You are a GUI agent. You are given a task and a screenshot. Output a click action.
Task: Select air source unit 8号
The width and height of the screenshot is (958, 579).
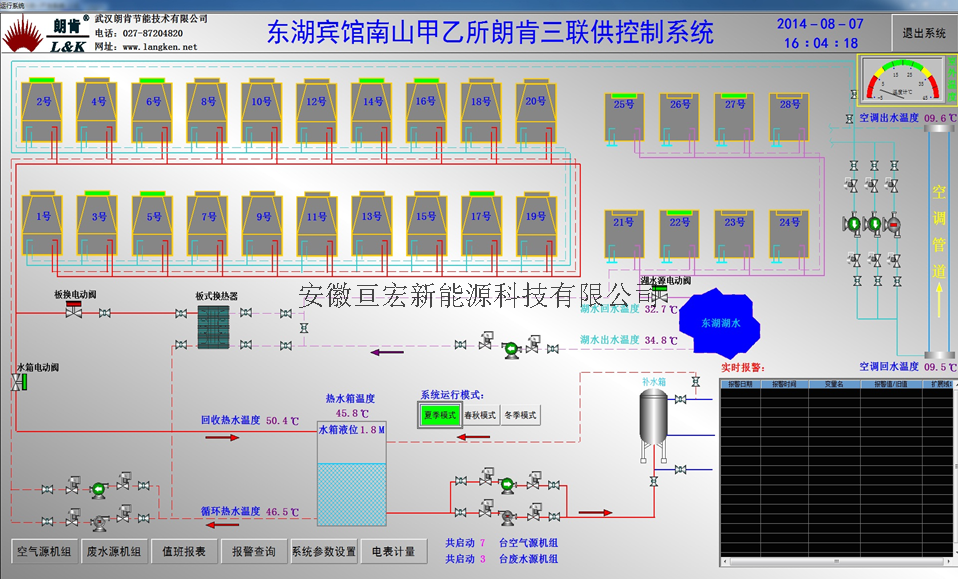pyautogui.click(x=207, y=110)
